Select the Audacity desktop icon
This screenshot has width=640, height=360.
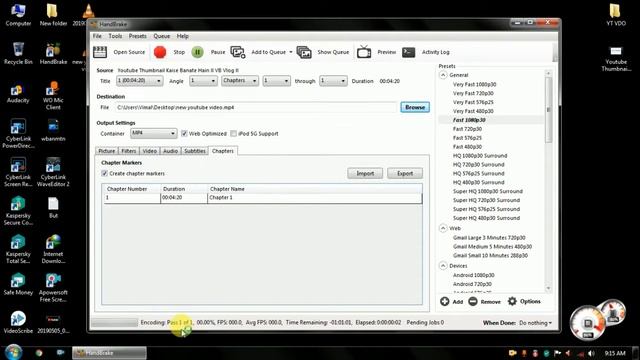pyautogui.click(x=18, y=92)
